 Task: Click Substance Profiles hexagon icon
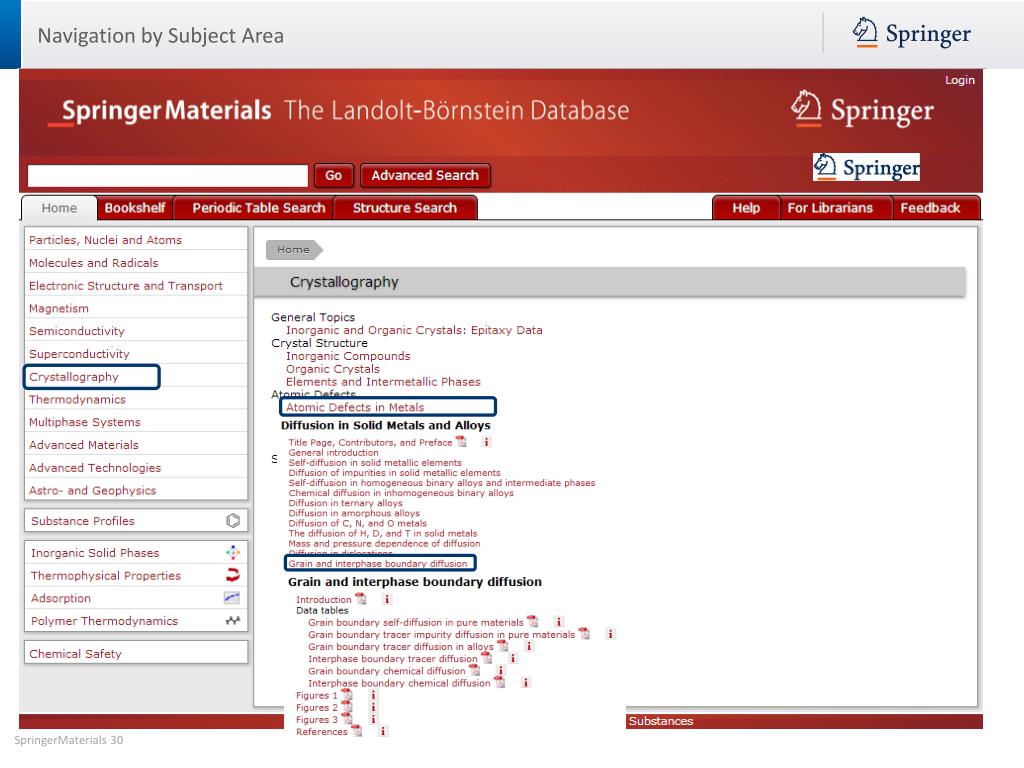click(233, 520)
